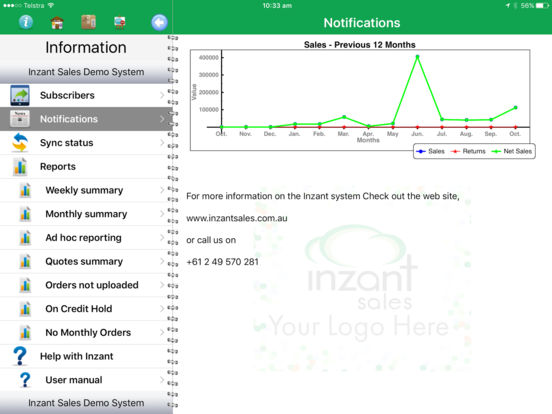
Task: Tap the Quotes summary chart icon
Action: [25, 261]
